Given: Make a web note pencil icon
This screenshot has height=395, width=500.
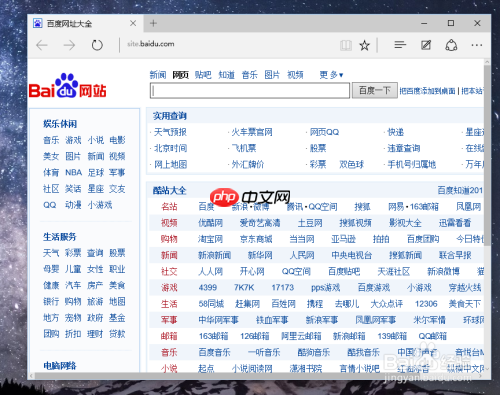Looking at the screenshot, I should click(426, 45).
